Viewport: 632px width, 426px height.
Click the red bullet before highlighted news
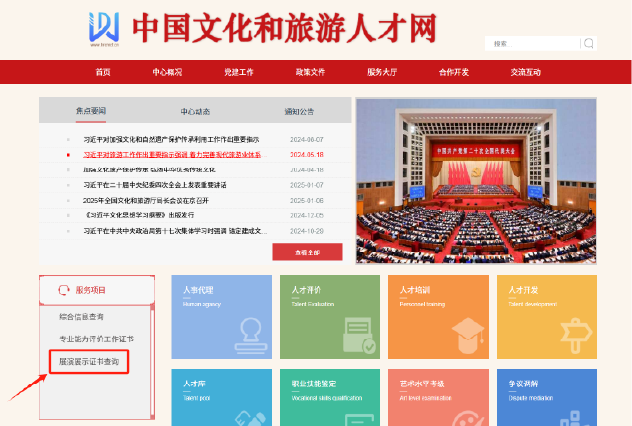pyautogui.click(x=68, y=155)
